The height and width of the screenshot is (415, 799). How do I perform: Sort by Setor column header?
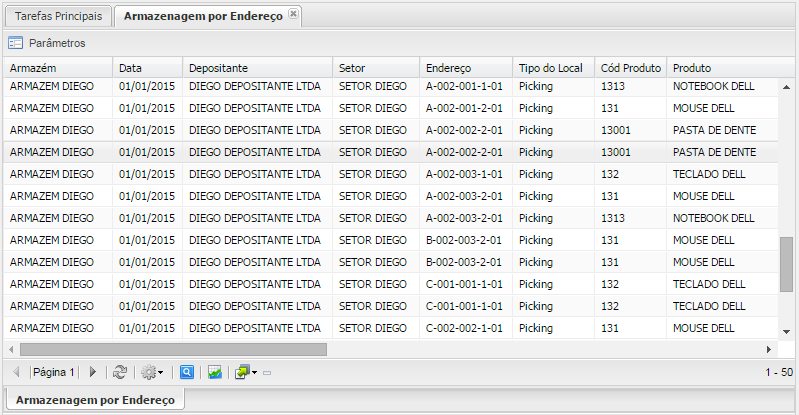click(376, 68)
